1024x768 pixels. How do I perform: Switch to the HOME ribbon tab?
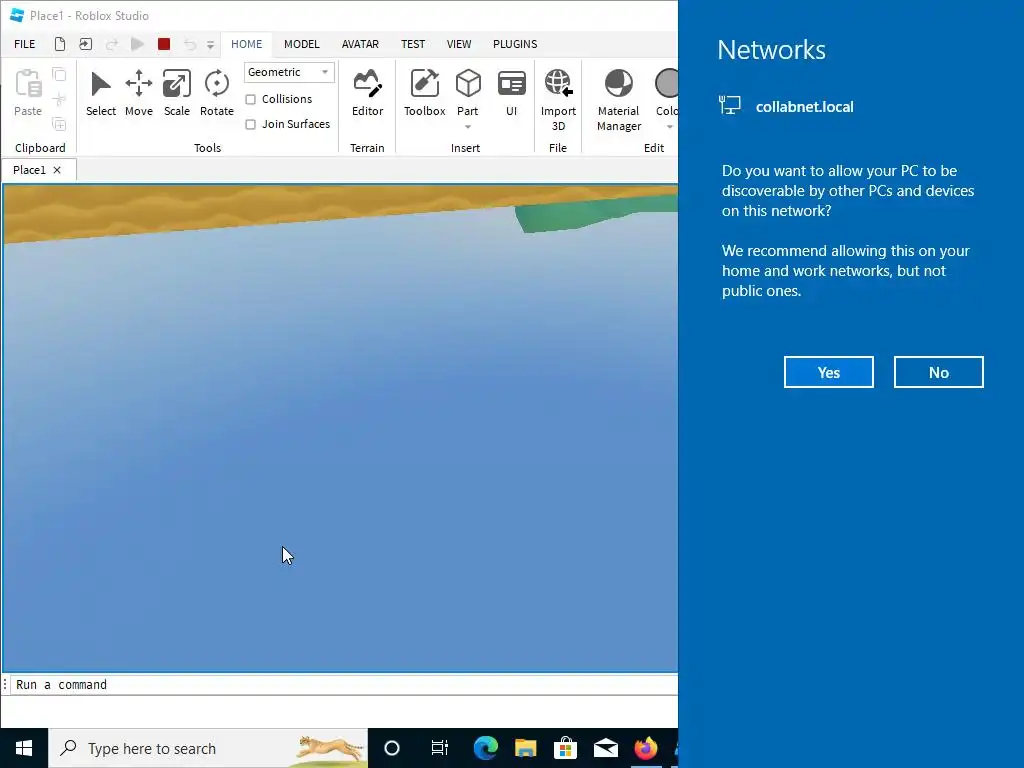tap(246, 44)
